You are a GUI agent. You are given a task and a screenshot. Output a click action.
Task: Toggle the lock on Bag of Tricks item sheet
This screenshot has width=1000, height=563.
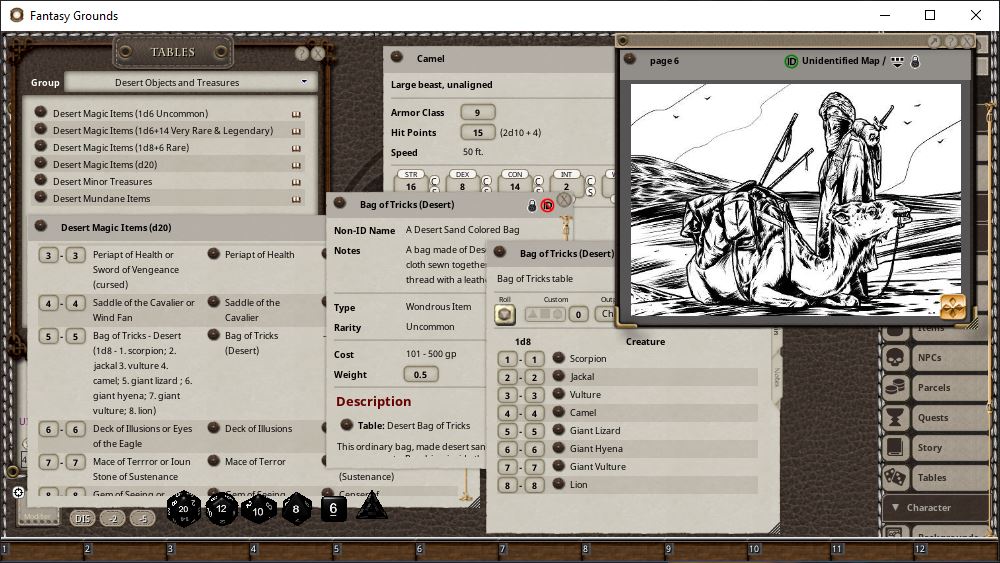tap(532, 205)
